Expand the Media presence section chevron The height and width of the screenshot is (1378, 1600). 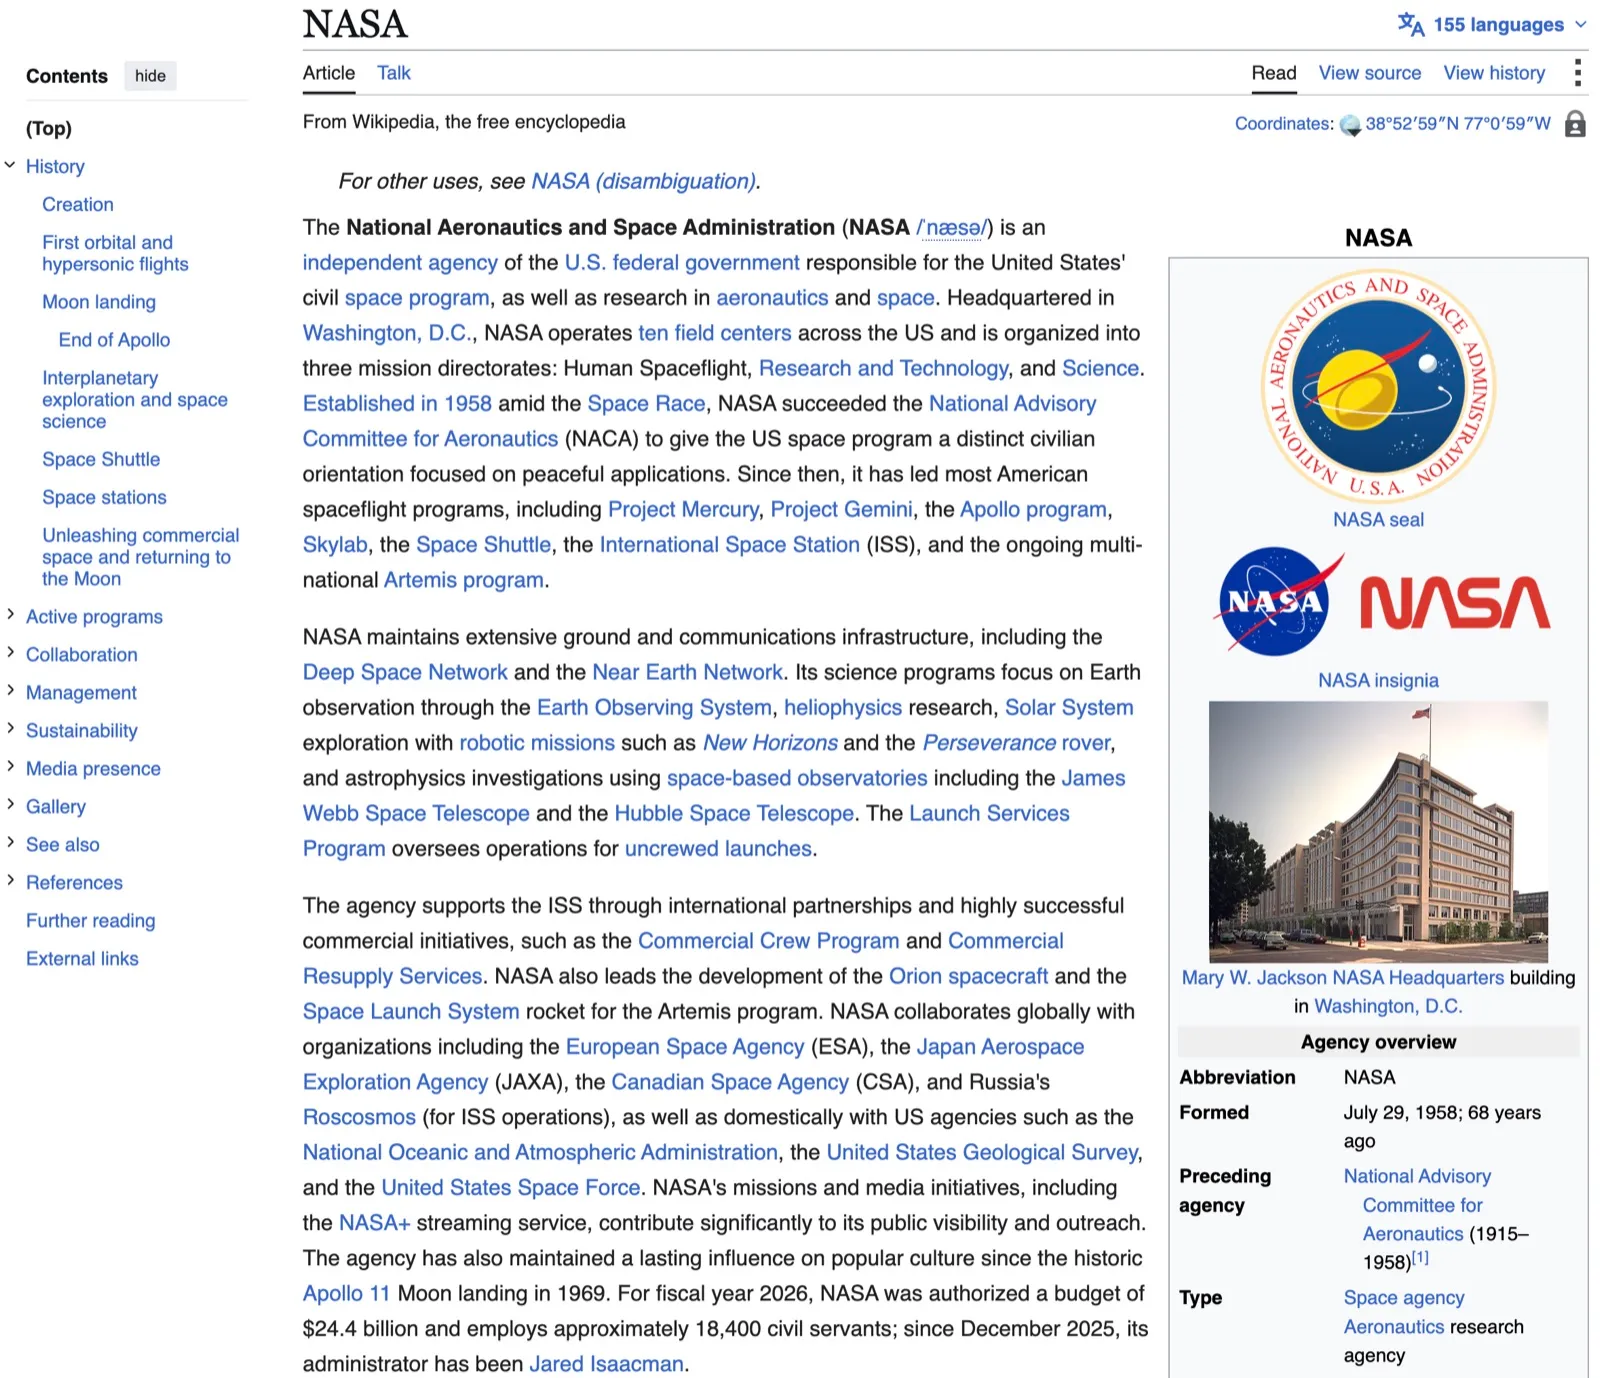pos(10,767)
